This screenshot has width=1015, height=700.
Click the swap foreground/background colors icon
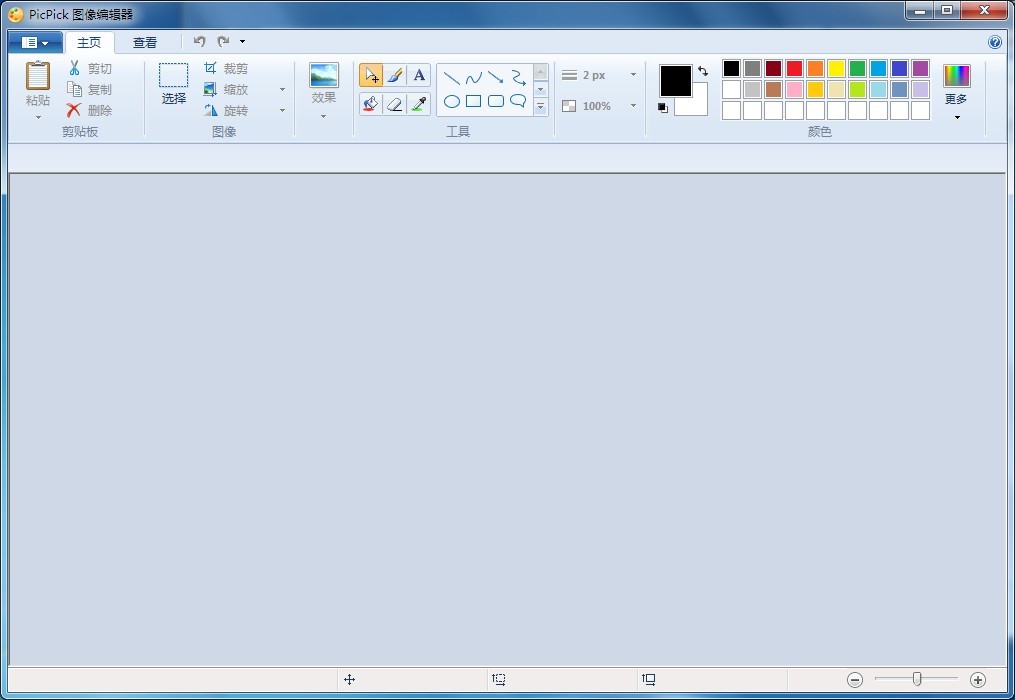703,71
